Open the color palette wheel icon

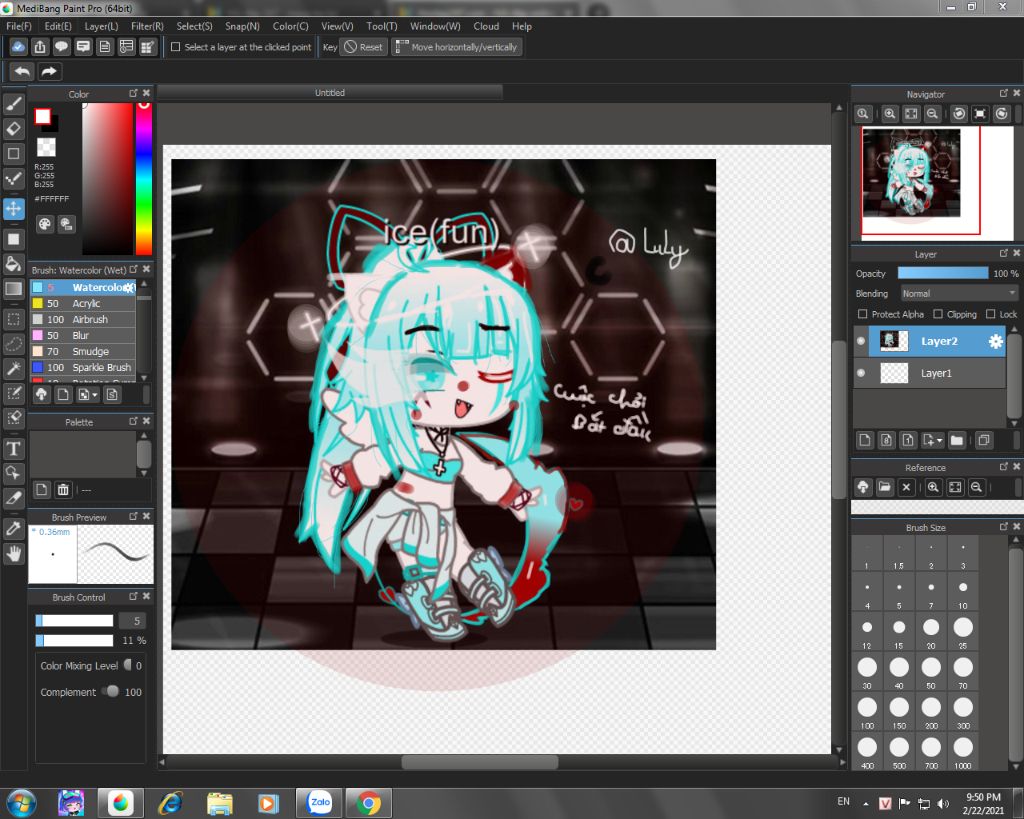tap(44, 225)
